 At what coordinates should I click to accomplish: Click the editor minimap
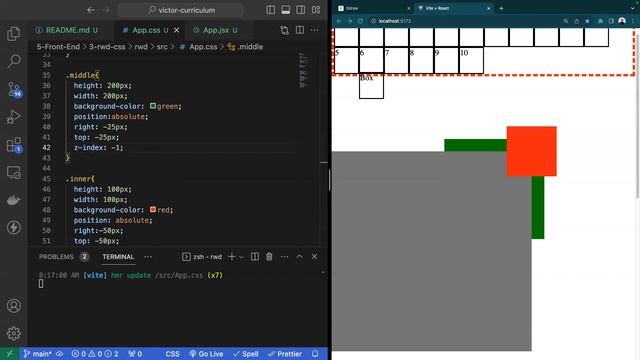303,69
